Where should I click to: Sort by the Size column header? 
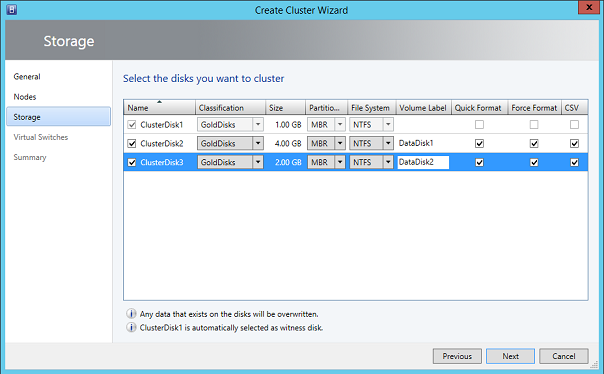285,107
